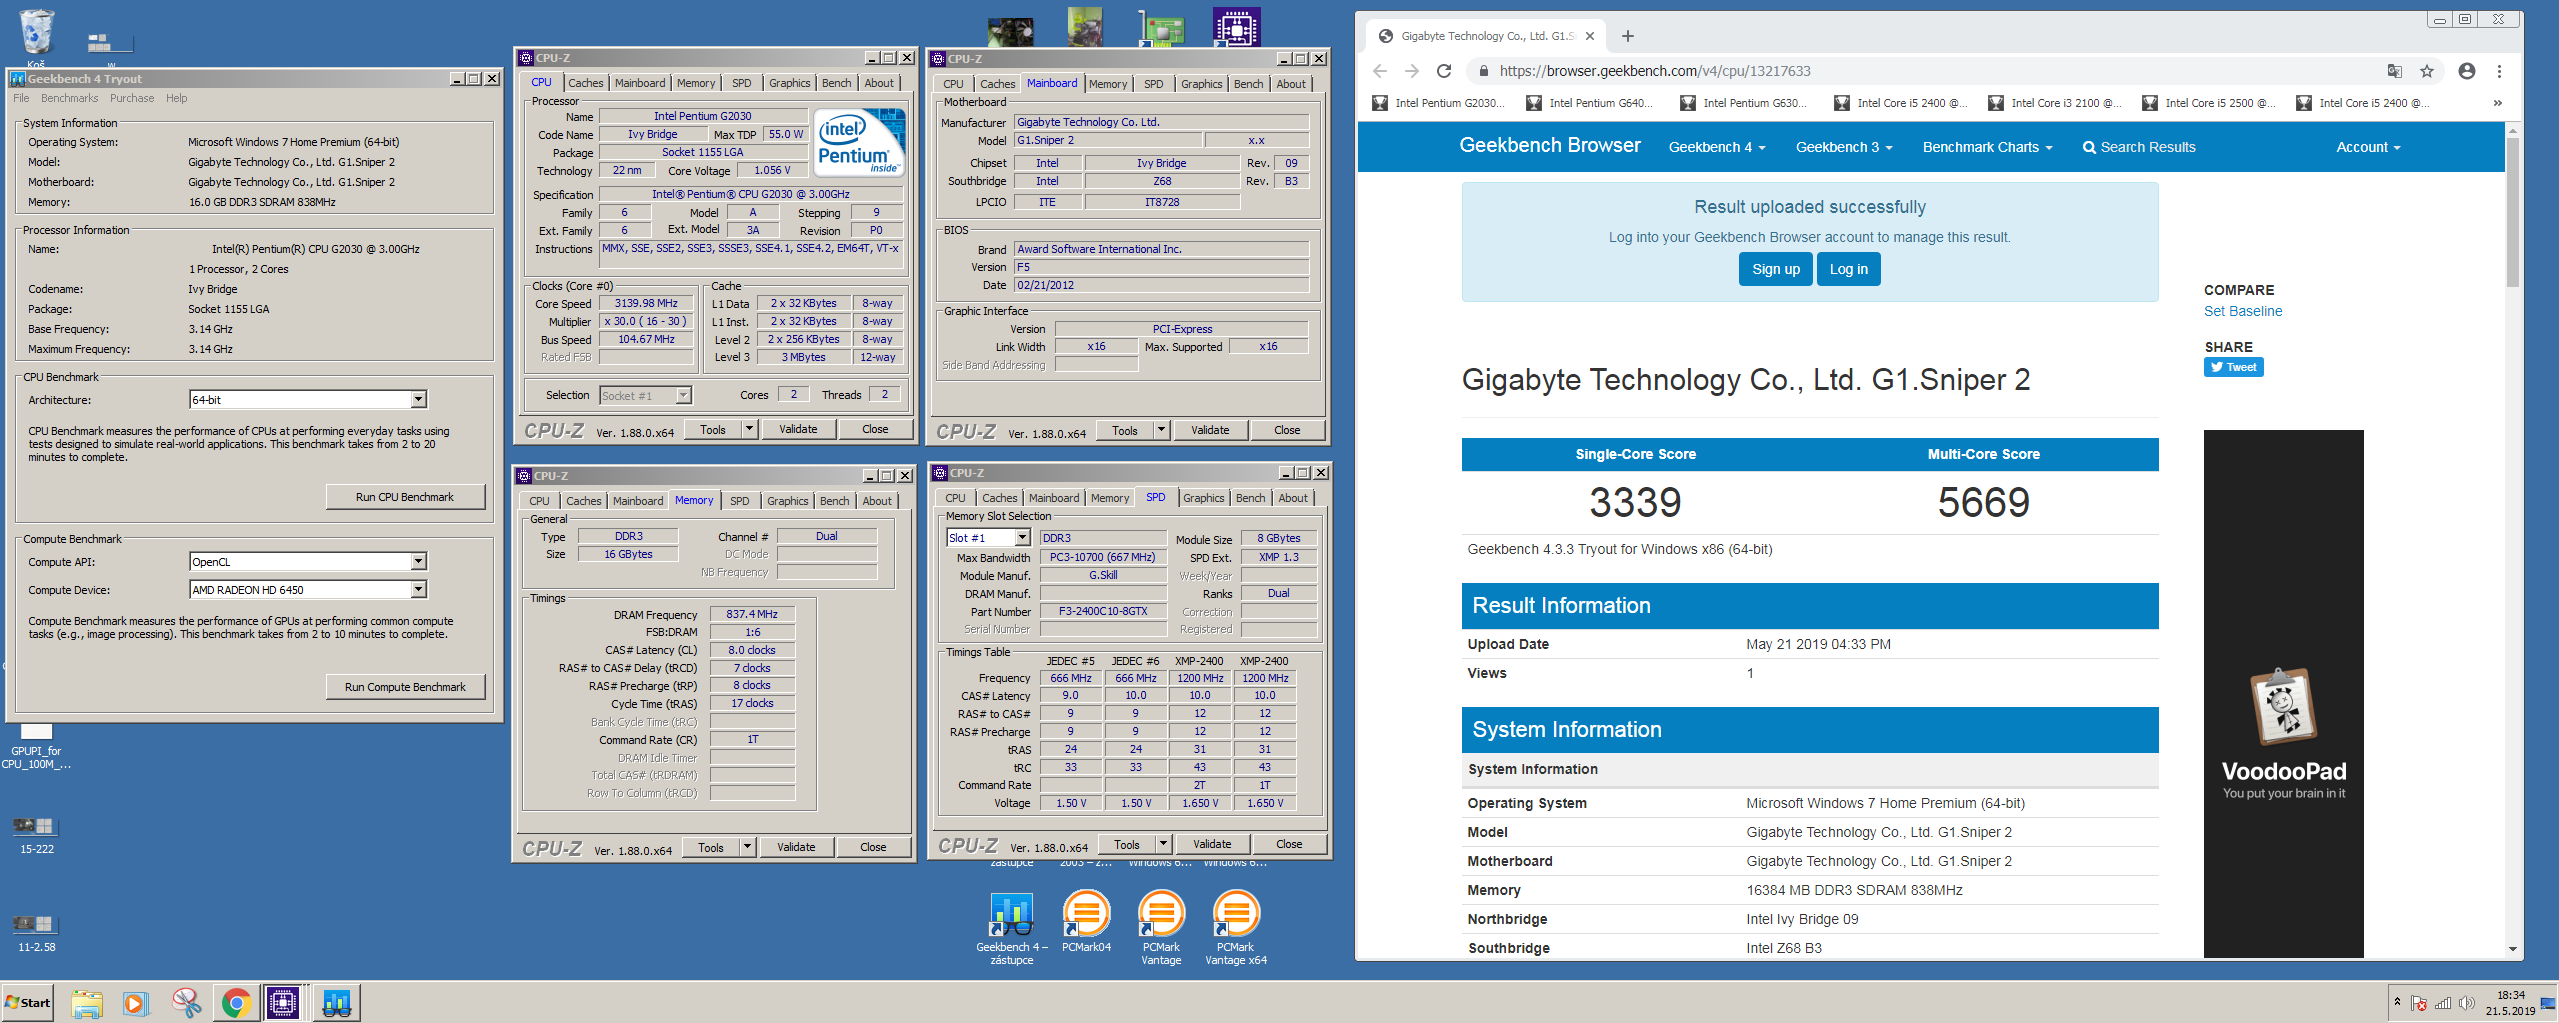The width and height of the screenshot is (2559, 1023).
Task: Open the Compute API OpenCL dropdown
Action: [x=418, y=562]
